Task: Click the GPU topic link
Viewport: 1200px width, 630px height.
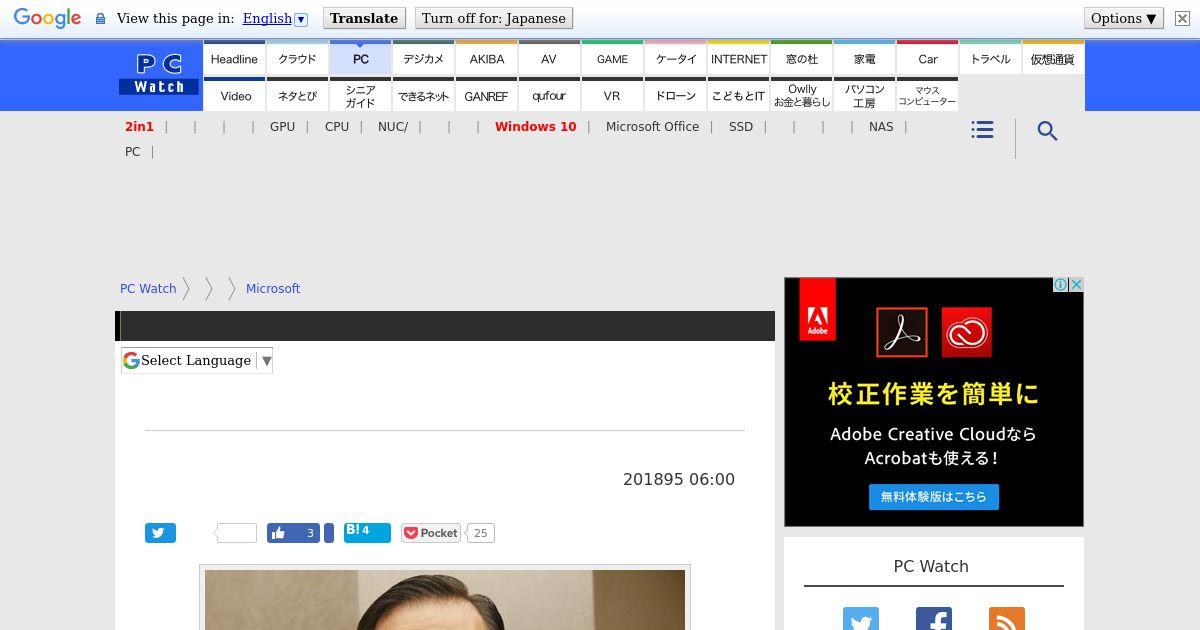Action: [x=282, y=127]
